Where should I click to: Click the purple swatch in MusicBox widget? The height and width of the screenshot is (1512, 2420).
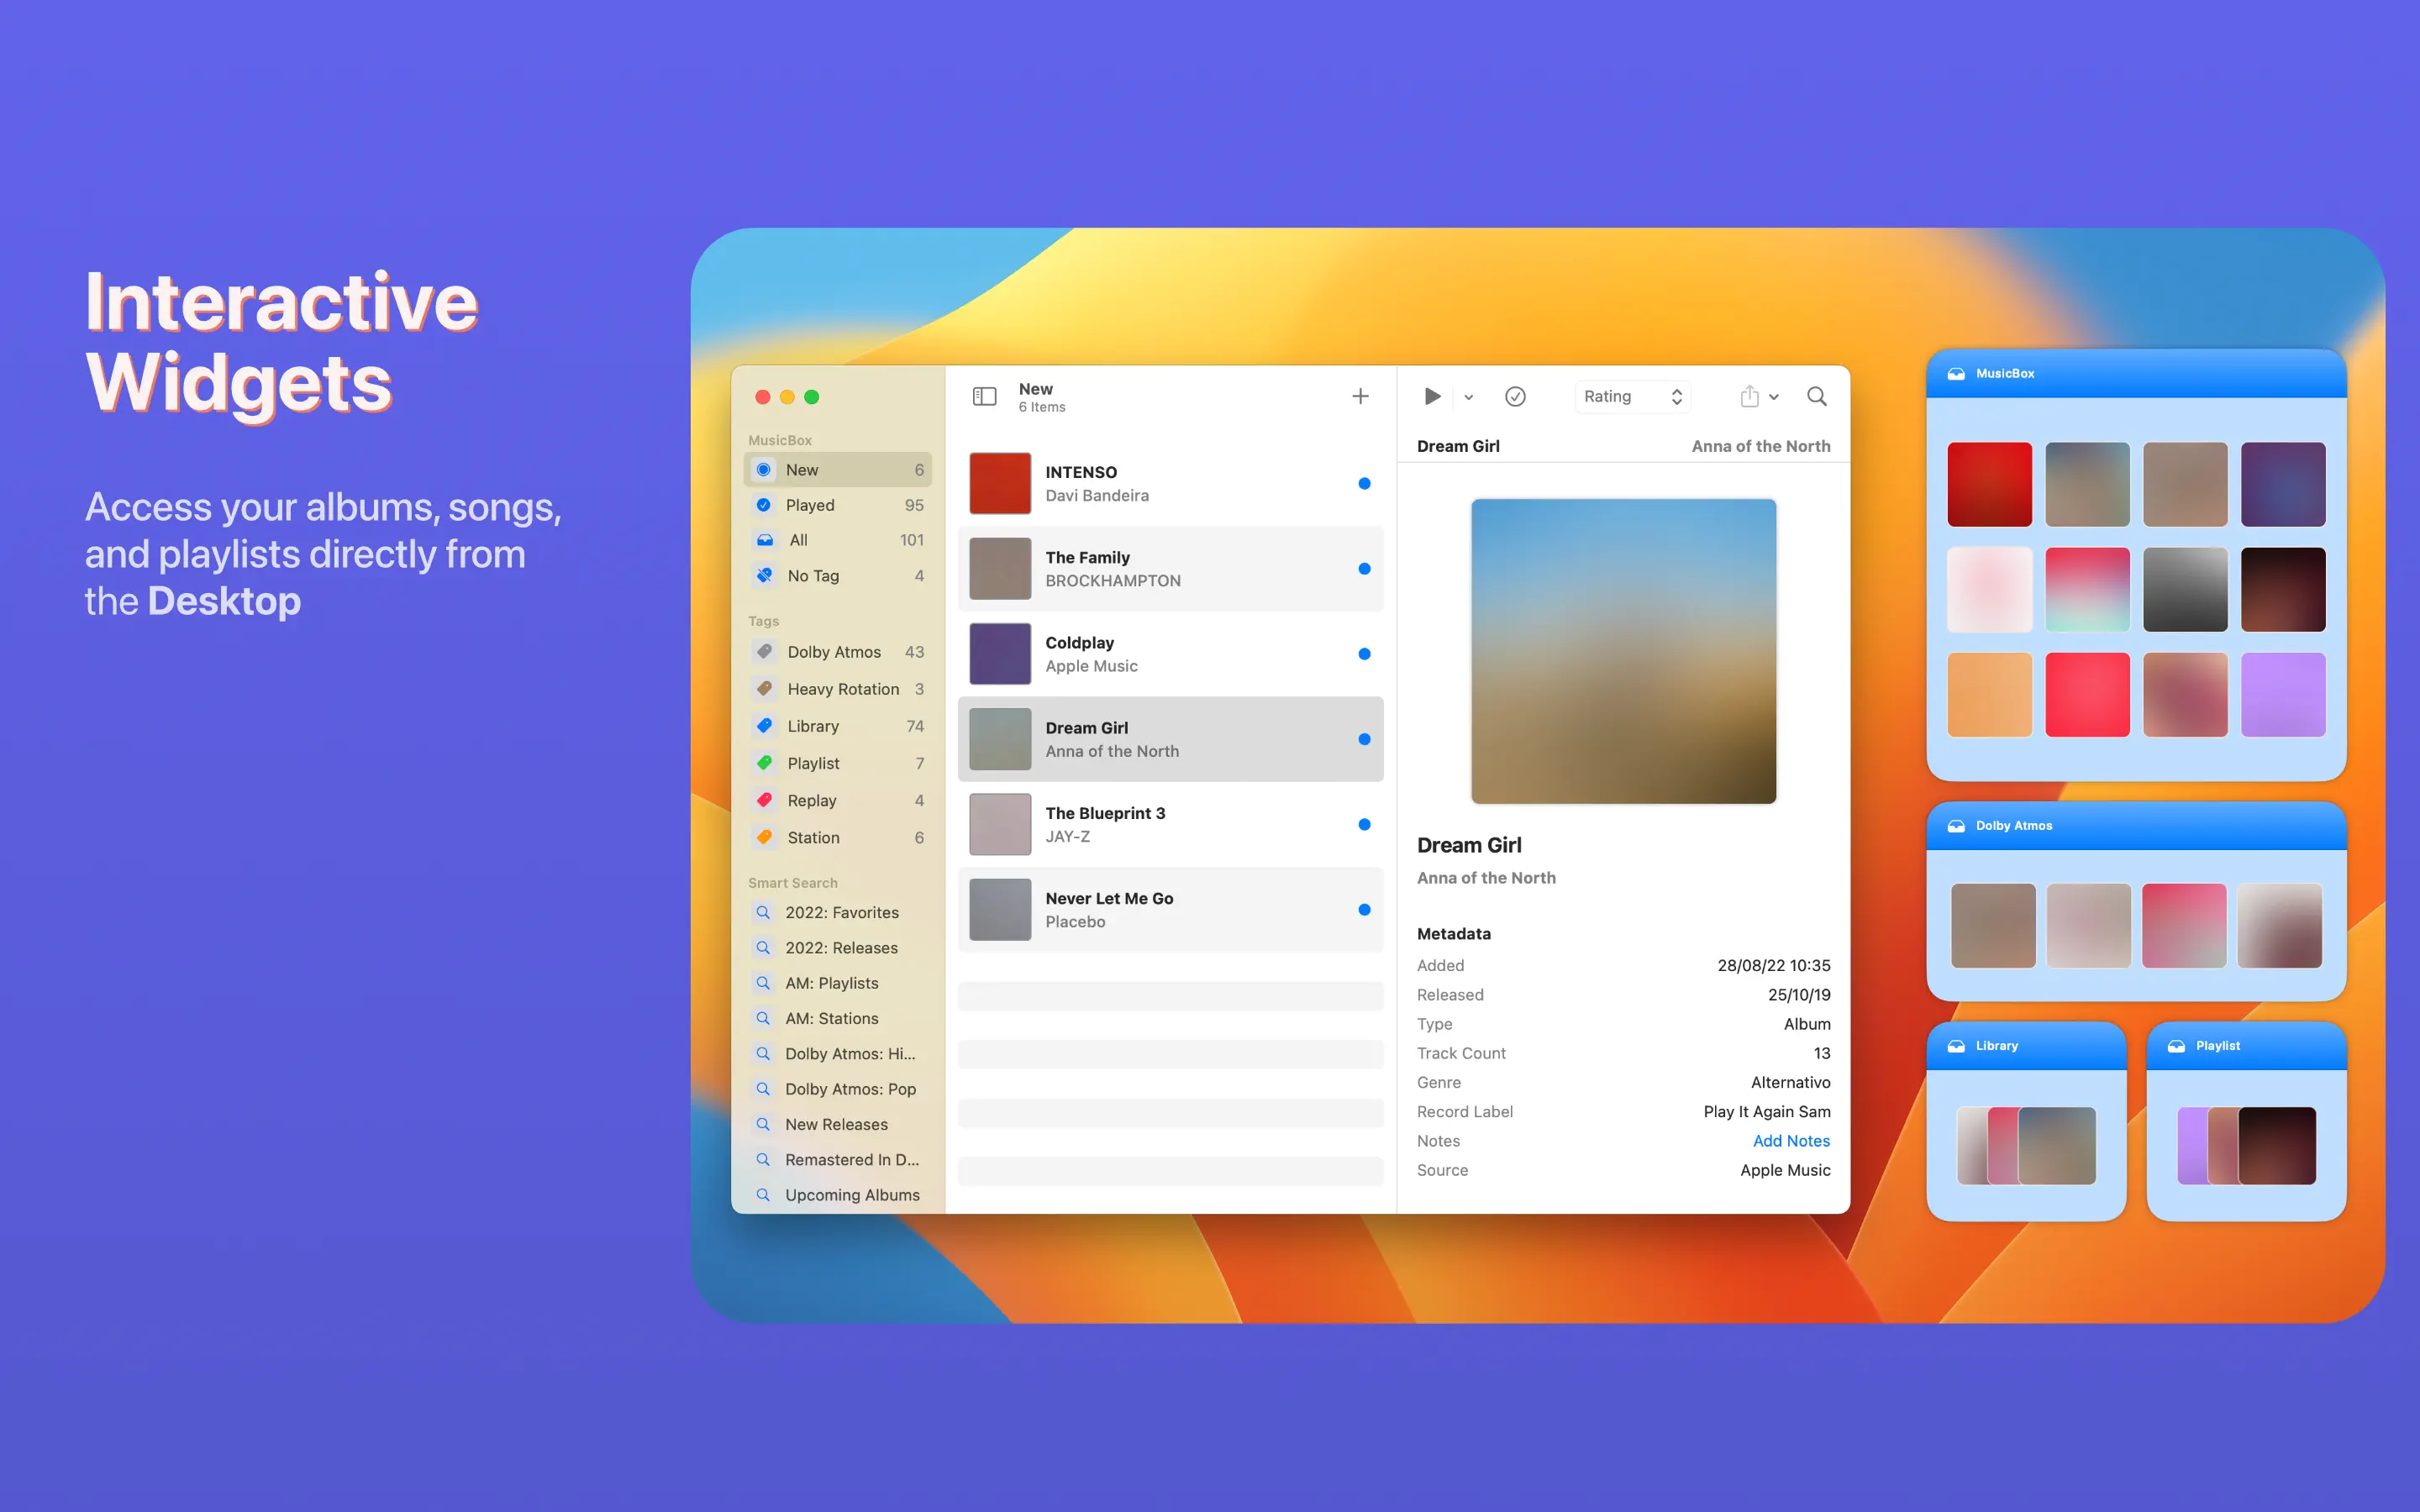(2282, 695)
